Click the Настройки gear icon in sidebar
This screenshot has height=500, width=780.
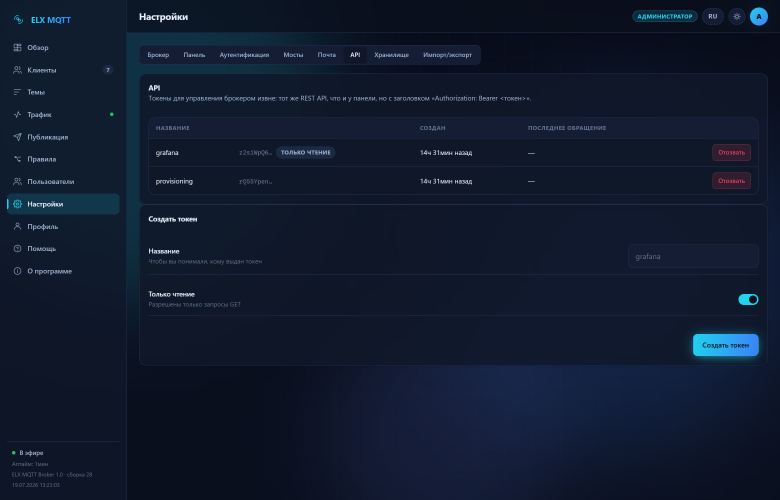[17, 204]
